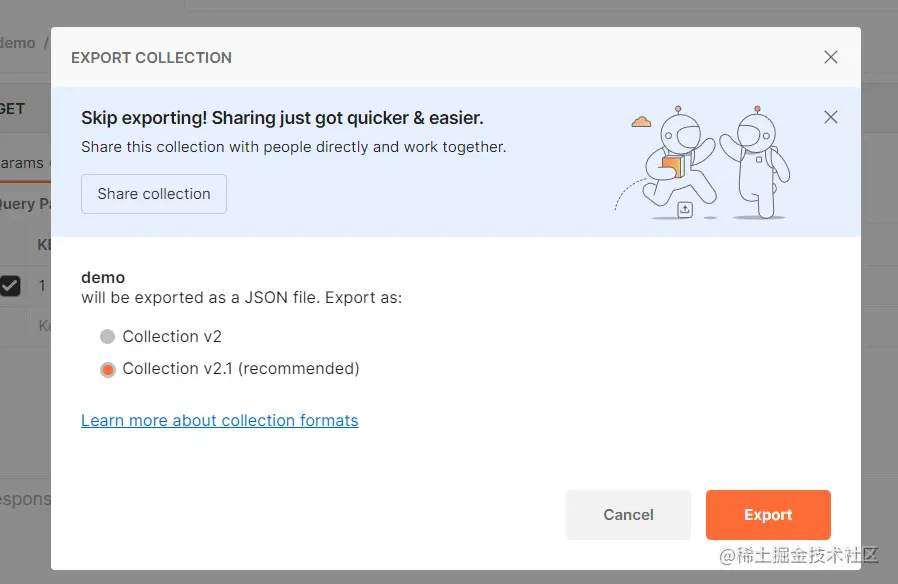Click the Share collection button

click(x=153, y=194)
